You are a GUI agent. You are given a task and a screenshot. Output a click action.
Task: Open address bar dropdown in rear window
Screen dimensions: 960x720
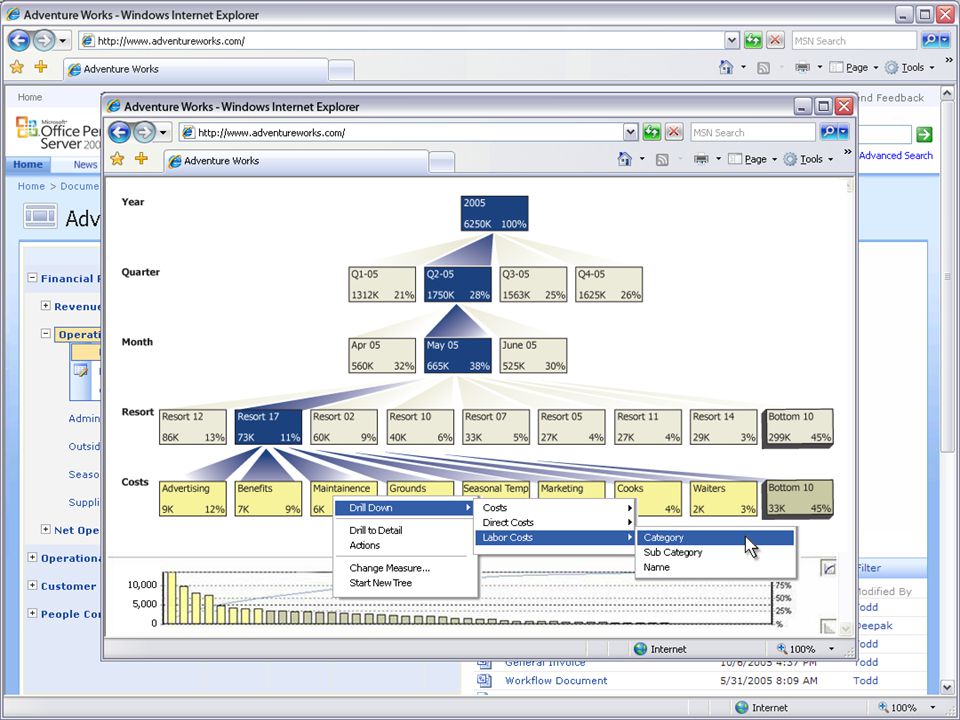pos(732,40)
